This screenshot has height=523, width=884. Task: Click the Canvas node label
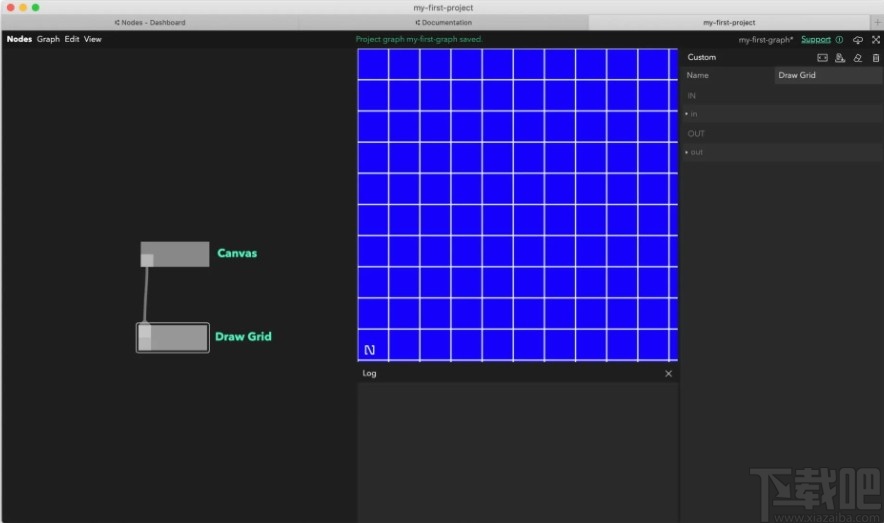237,253
